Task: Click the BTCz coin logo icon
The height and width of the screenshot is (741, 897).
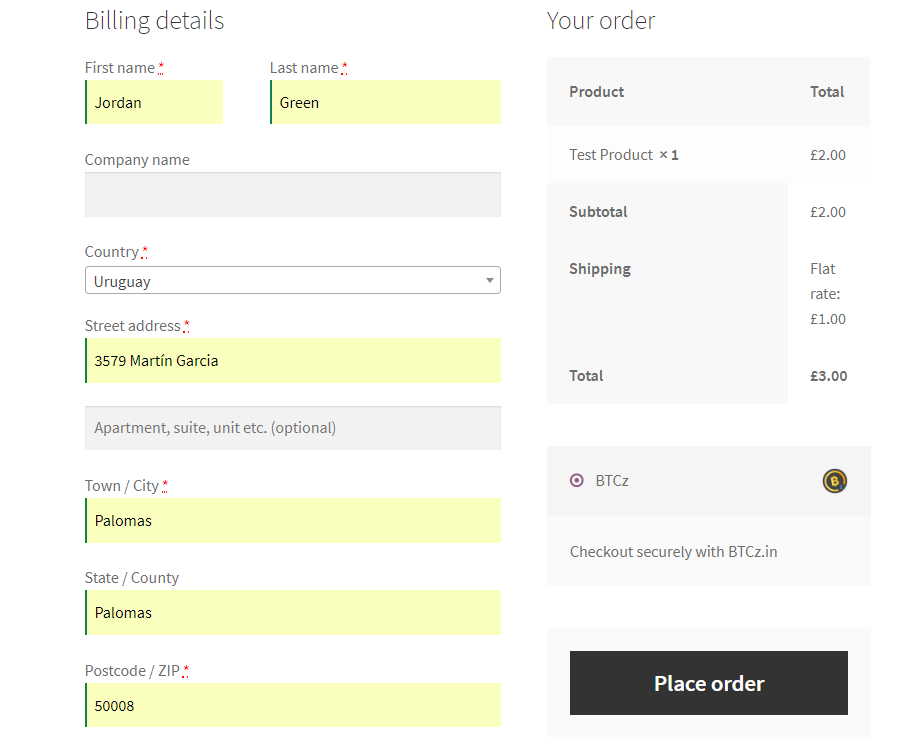Action: click(x=835, y=481)
